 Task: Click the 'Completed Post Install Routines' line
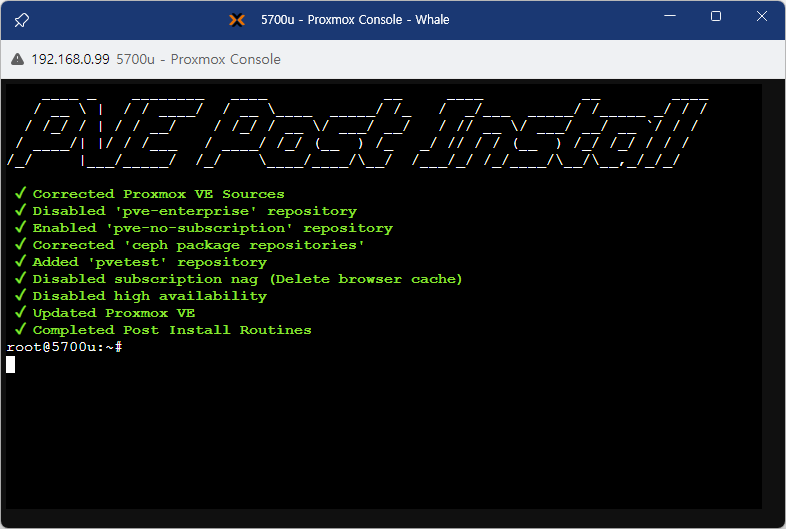(172, 330)
